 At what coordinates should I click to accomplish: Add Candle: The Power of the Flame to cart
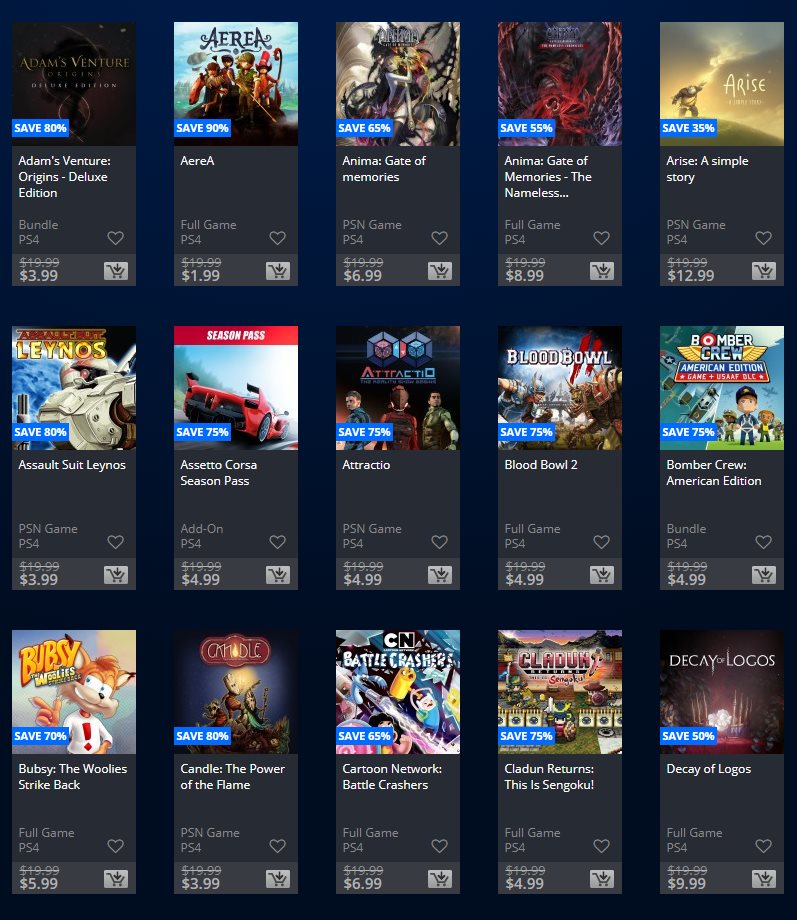click(278, 878)
